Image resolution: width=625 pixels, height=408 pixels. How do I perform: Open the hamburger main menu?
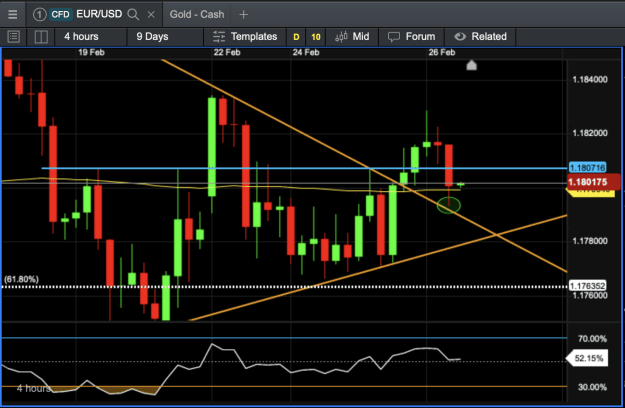(x=12, y=14)
